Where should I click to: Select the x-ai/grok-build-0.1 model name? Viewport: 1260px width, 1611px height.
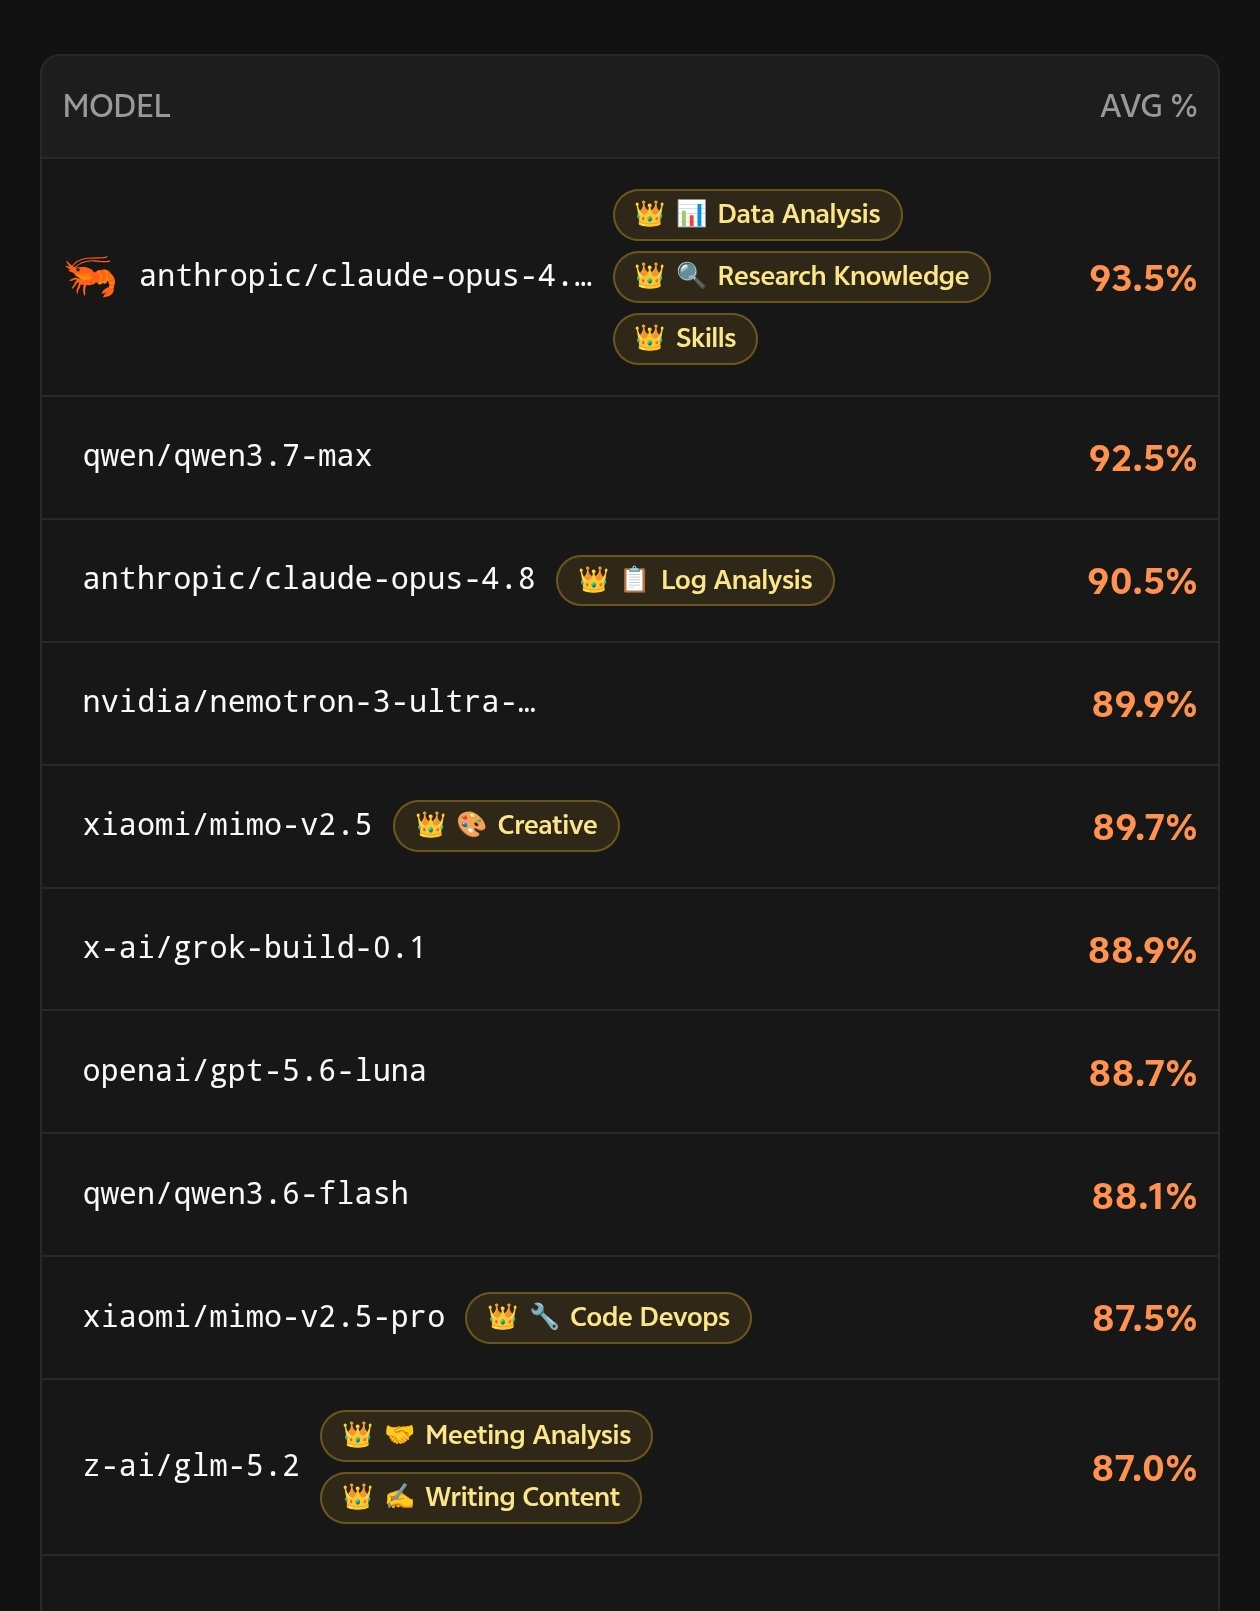[254, 947]
